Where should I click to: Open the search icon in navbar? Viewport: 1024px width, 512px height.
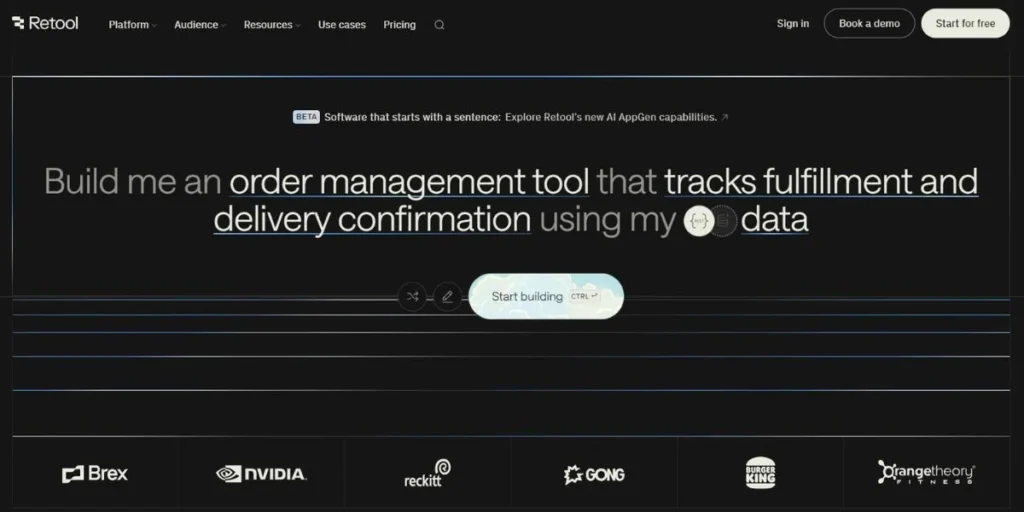[440, 25]
